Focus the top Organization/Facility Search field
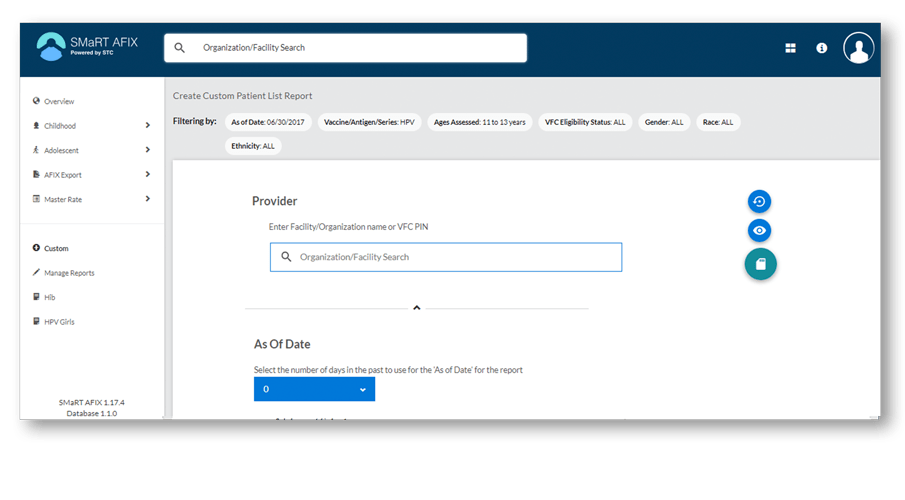This screenshot has height=500, width=905. (345, 48)
